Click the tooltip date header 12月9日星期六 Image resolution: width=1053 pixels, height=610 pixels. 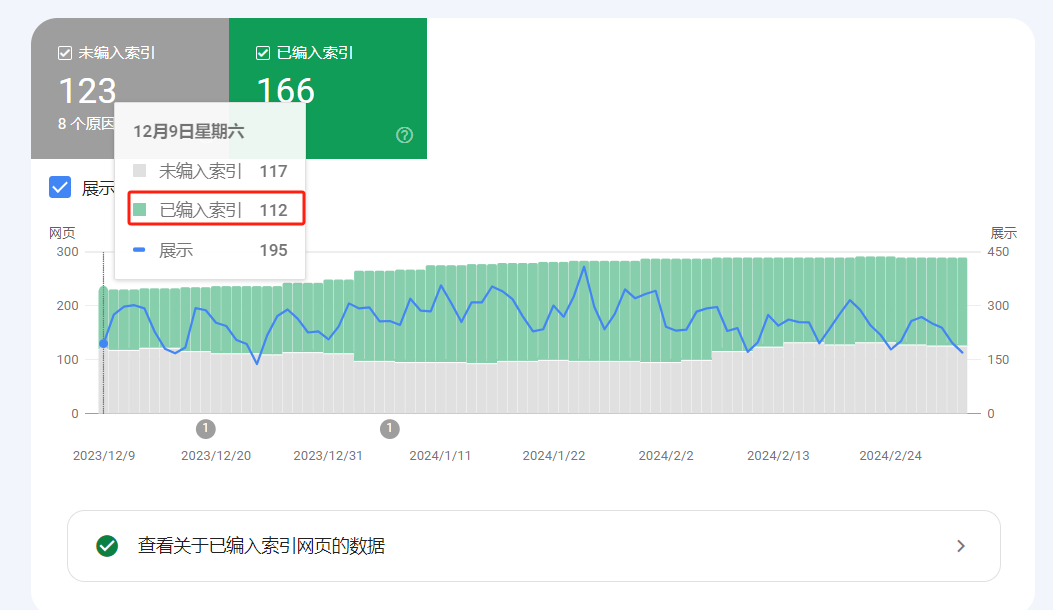(x=189, y=131)
